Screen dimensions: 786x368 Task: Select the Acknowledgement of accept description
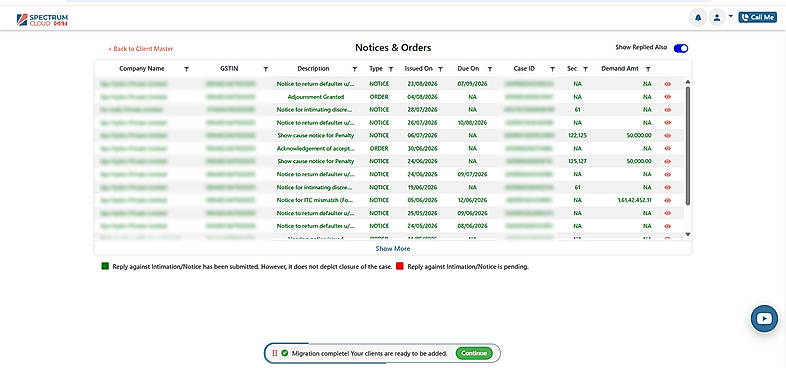coord(316,148)
